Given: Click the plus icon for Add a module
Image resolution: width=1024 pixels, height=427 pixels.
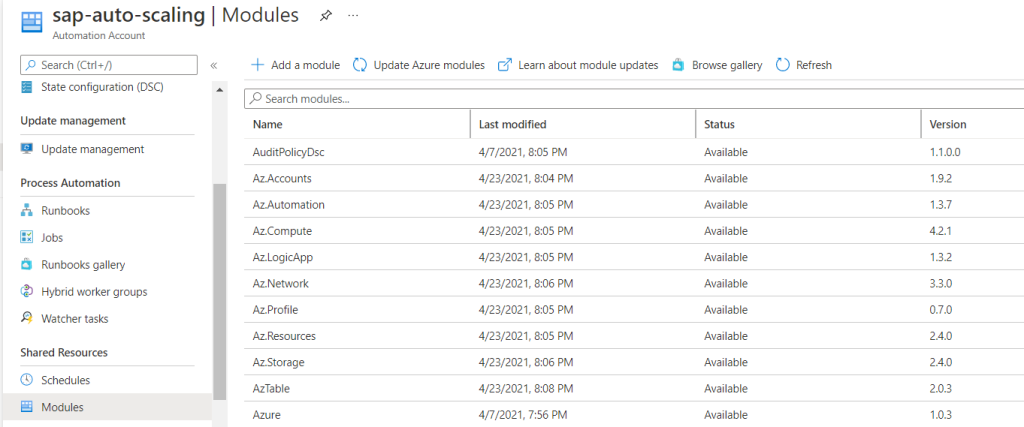Looking at the screenshot, I should click(257, 65).
